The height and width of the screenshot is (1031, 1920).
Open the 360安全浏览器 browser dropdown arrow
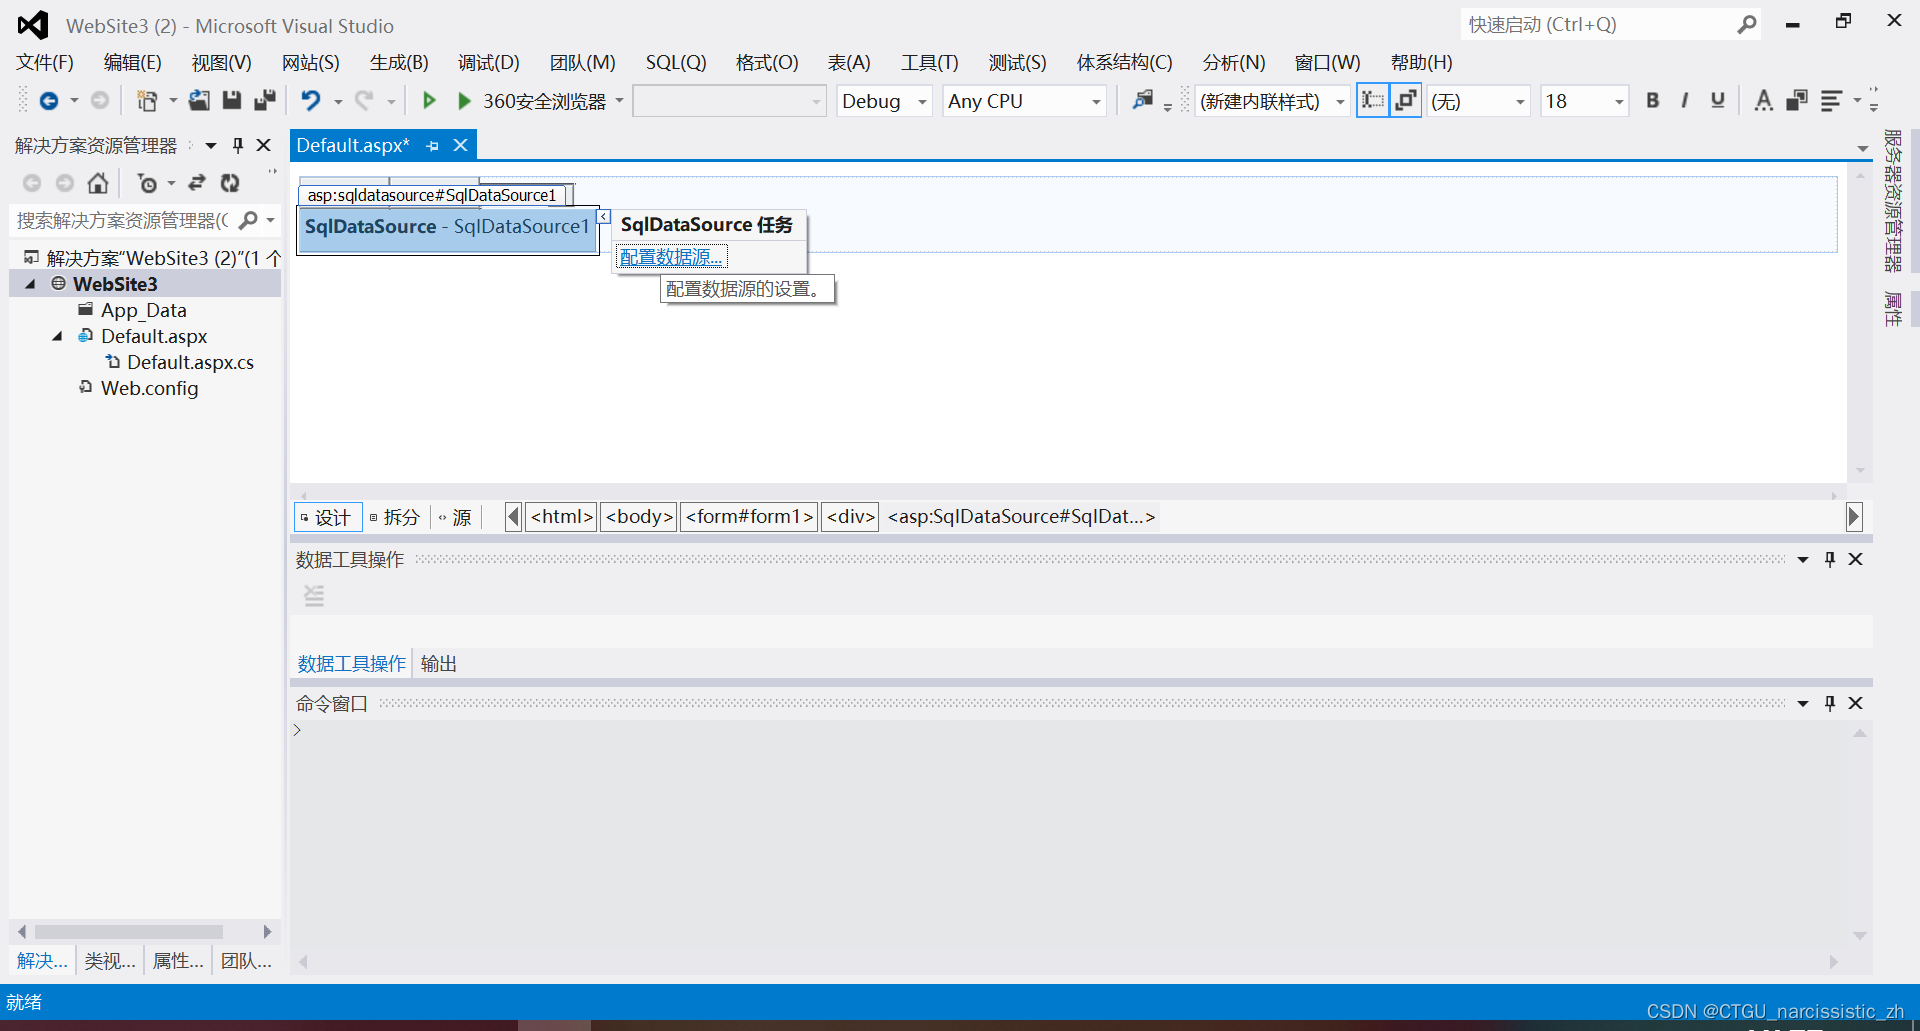coord(620,101)
